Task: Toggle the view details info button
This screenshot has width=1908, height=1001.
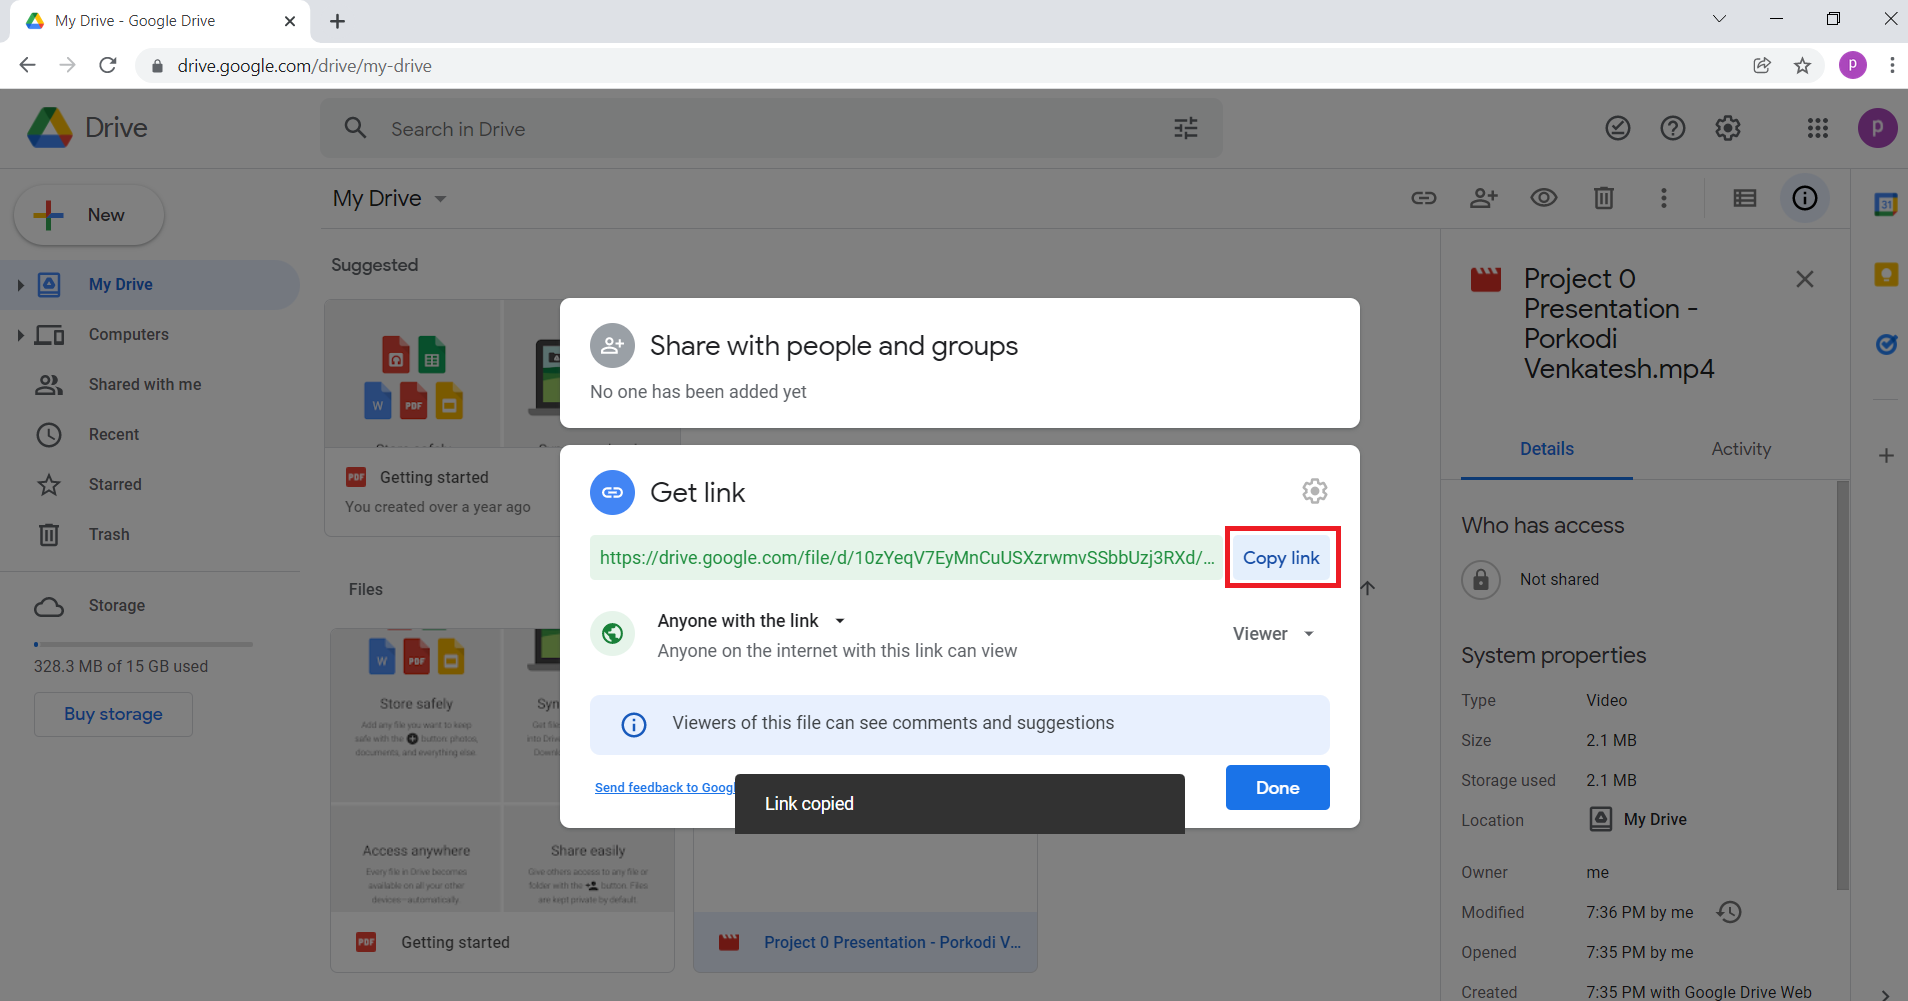Action: pos(1804,198)
